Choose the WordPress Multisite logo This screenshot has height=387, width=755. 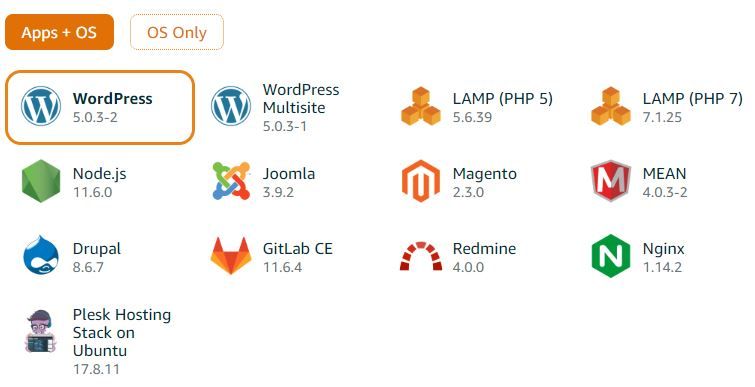click(x=231, y=106)
